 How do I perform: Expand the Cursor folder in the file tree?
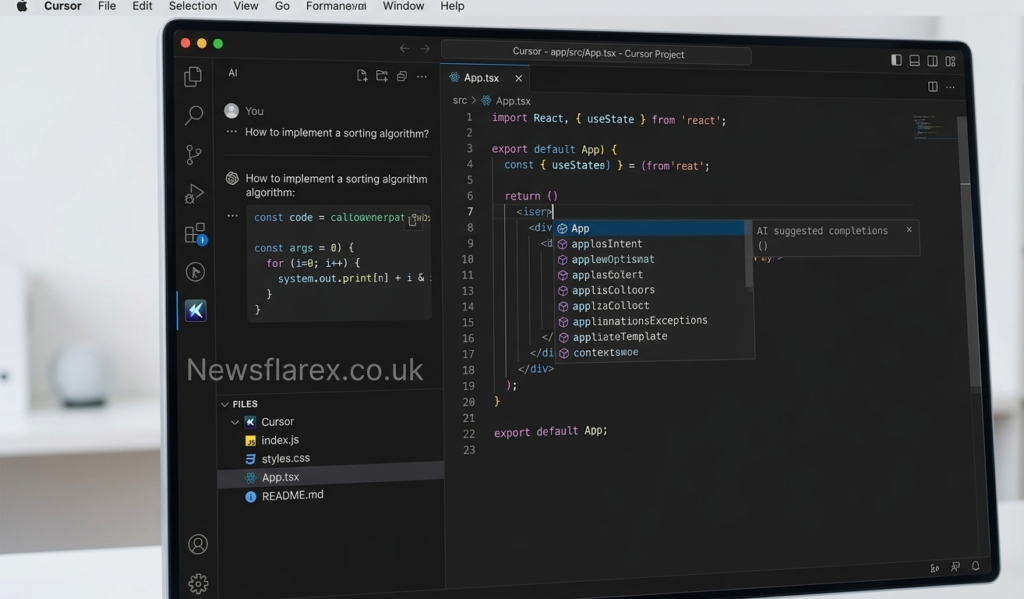point(234,421)
